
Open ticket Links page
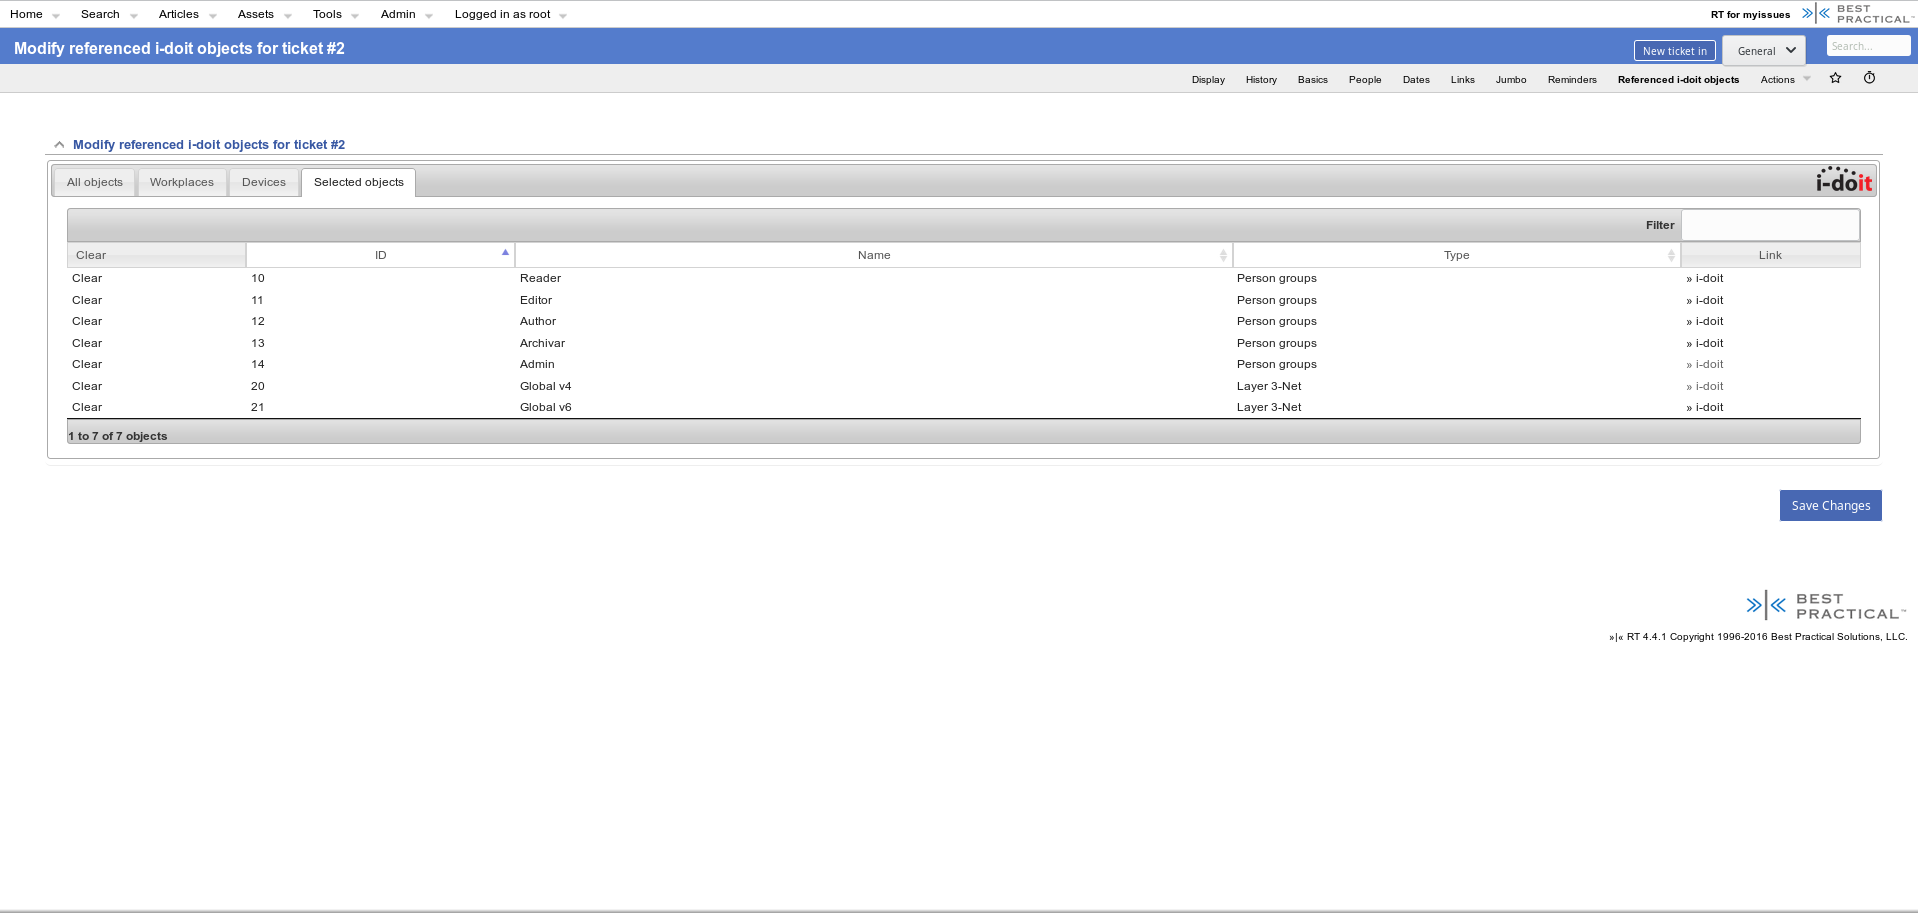pos(1463,80)
